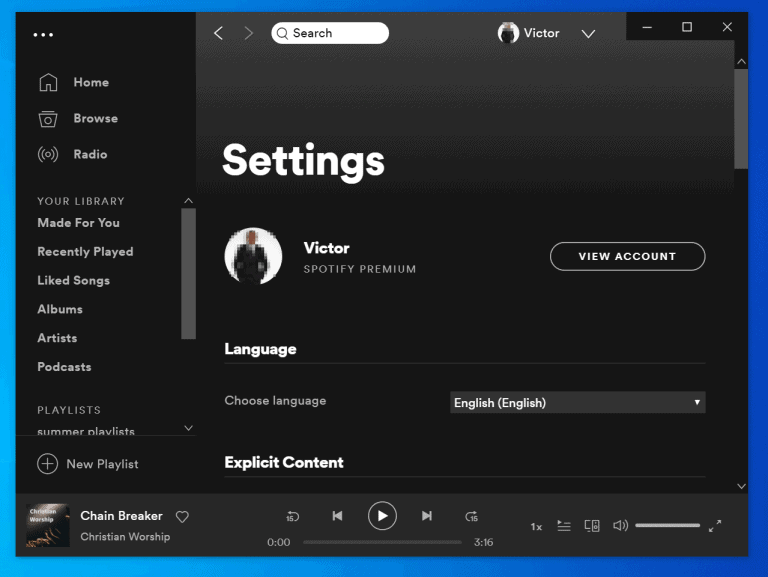The image size is (768, 577).
Task: Maximize the Spotify window
Action: click(687, 27)
